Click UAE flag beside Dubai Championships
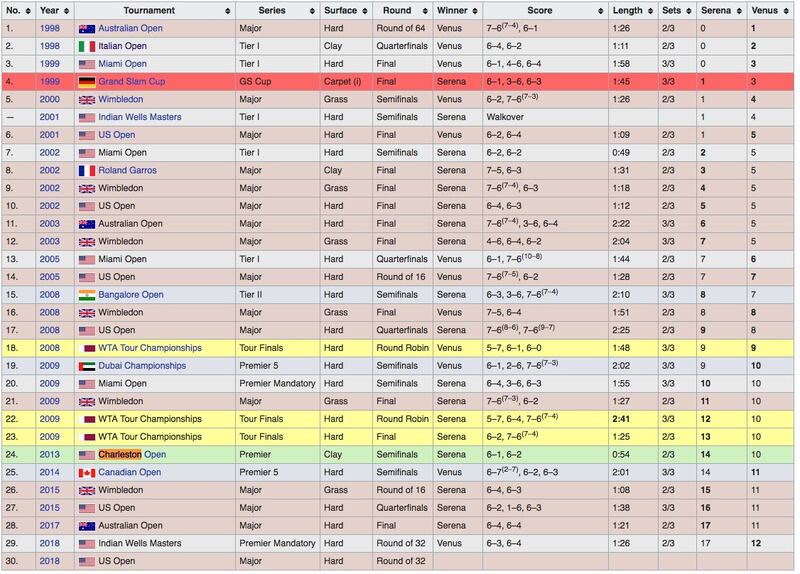Viewport: 800px width, 574px height. (x=87, y=366)
